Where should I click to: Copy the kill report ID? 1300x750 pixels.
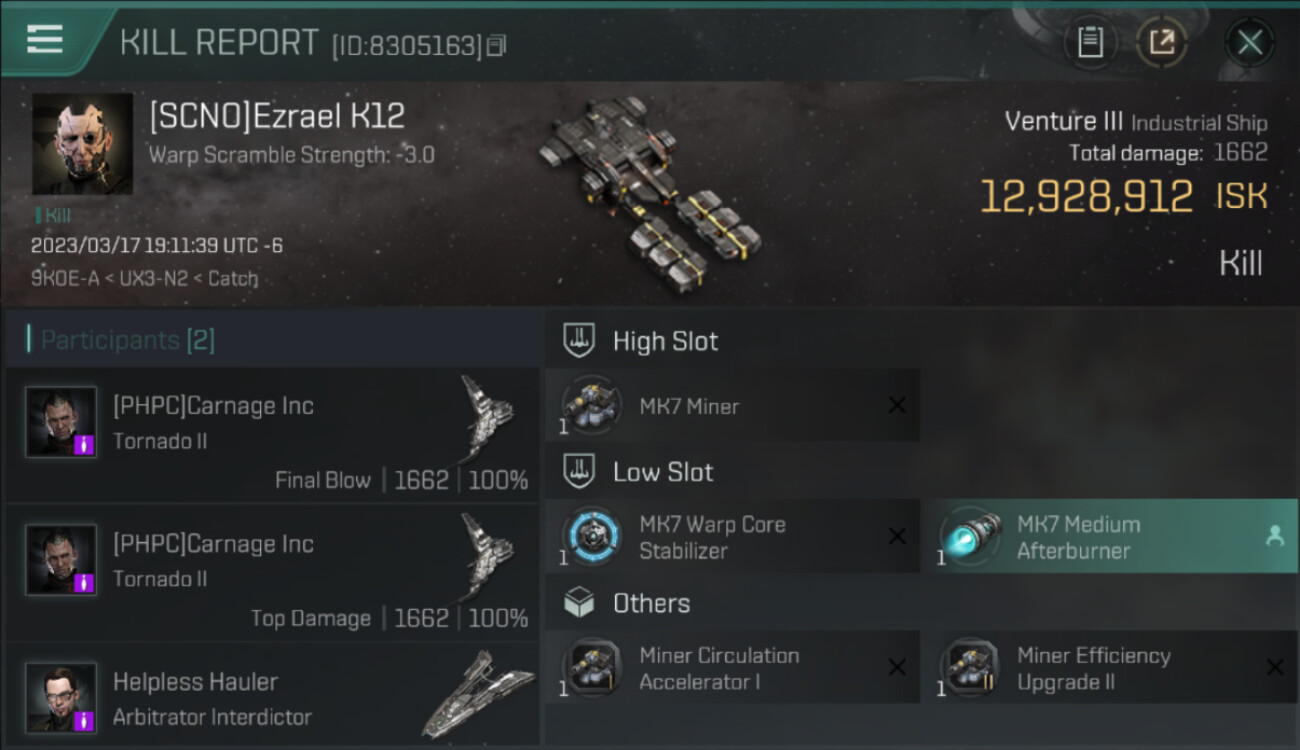tap(497, 45)
